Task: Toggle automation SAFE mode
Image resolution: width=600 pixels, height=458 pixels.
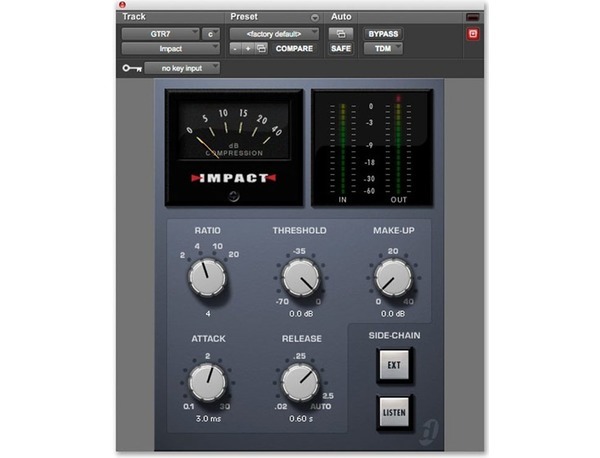Action: pos(341,49)
